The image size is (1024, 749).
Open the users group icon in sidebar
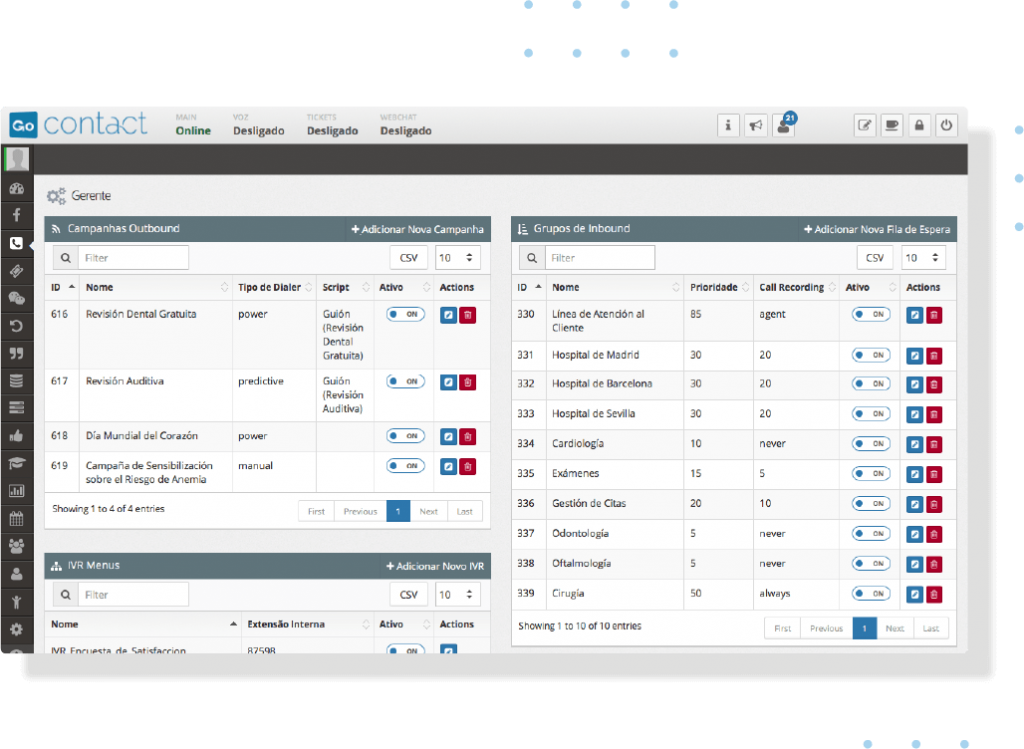(x=16, y=545)
